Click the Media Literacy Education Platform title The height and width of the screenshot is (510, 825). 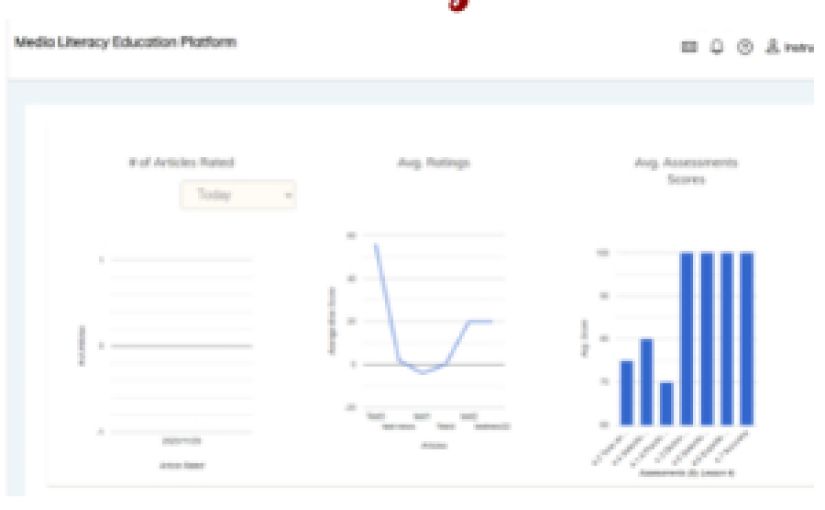point(125,43)
